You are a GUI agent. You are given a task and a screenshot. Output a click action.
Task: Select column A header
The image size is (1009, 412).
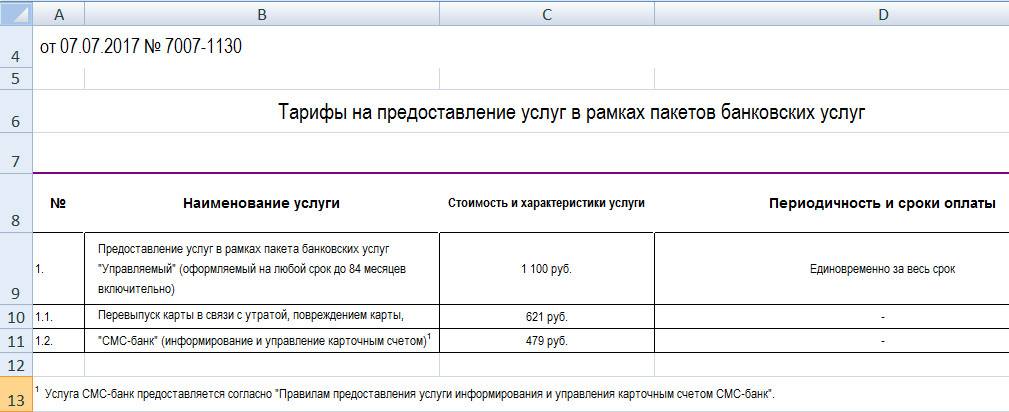(58, 13)
